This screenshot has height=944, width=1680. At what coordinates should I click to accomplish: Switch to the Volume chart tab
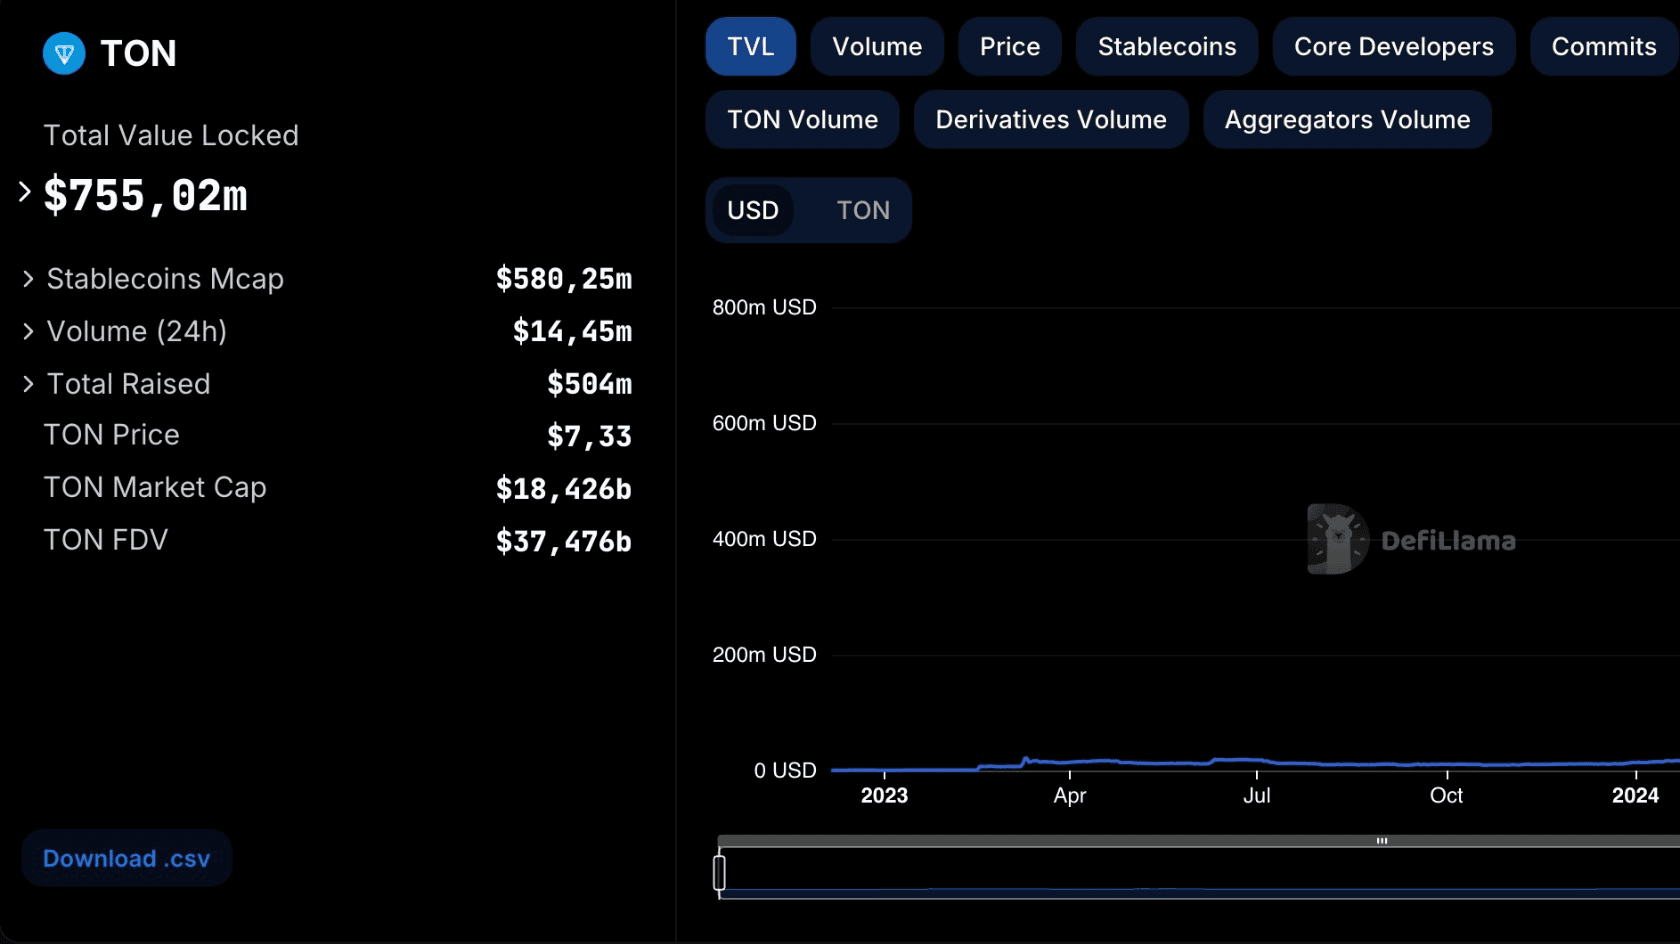coord(877,46)
